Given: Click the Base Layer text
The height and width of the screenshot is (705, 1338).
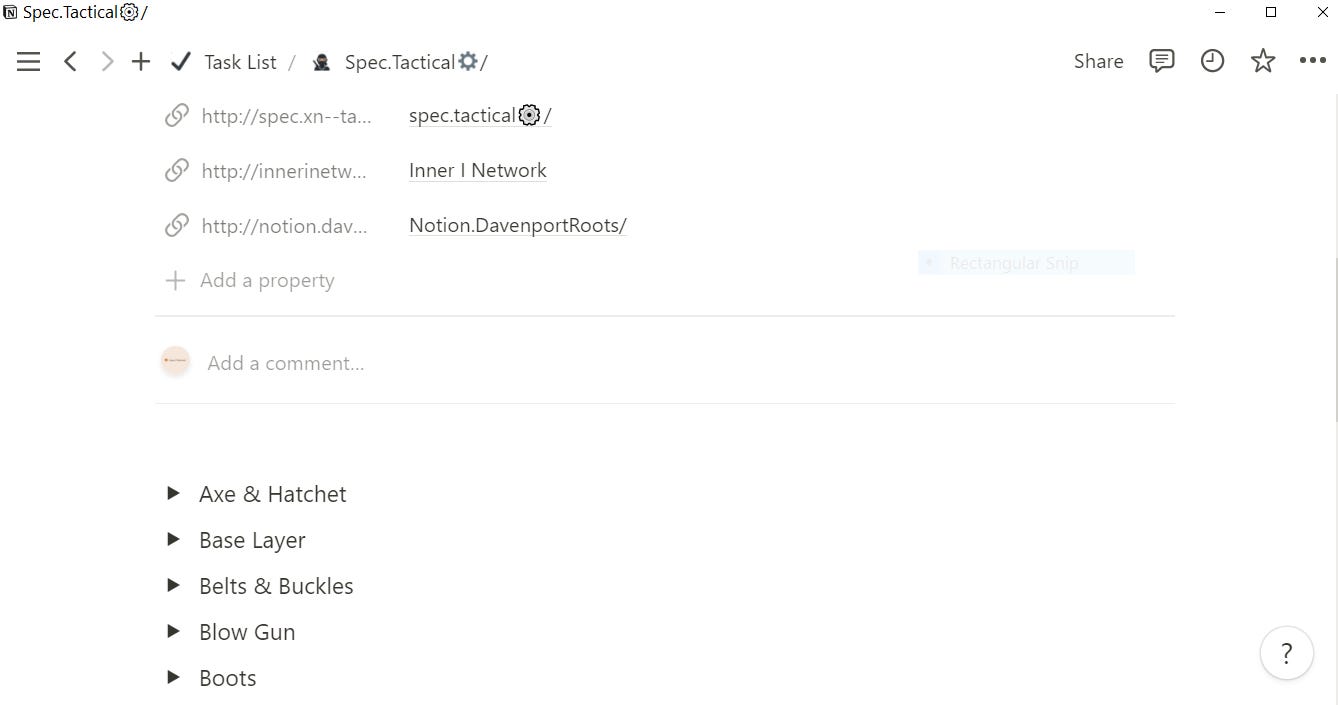Looking at the screenshot, I should [252, 540].
